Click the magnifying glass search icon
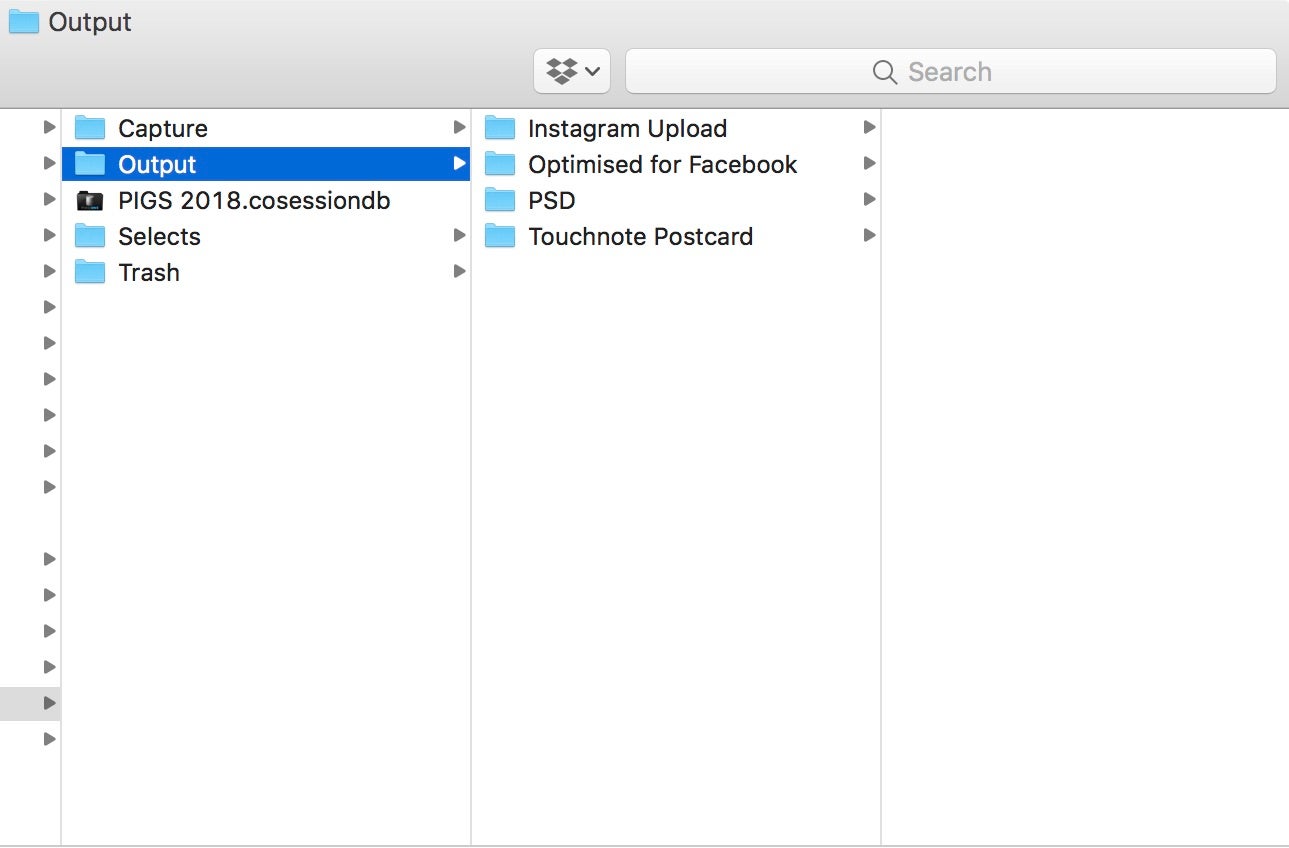This screenshot has width=1289, height=848. [x=884, y=72]
